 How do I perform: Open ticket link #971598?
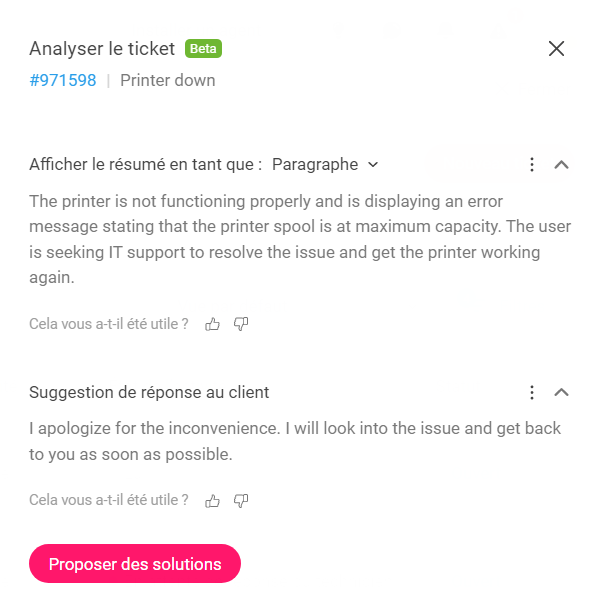[x=63, y=80]
